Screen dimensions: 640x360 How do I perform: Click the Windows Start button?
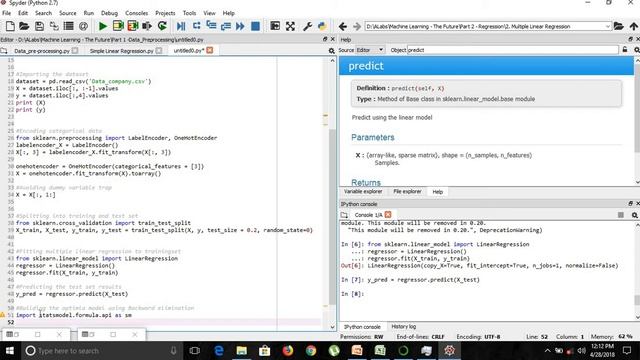pos(9,351)
